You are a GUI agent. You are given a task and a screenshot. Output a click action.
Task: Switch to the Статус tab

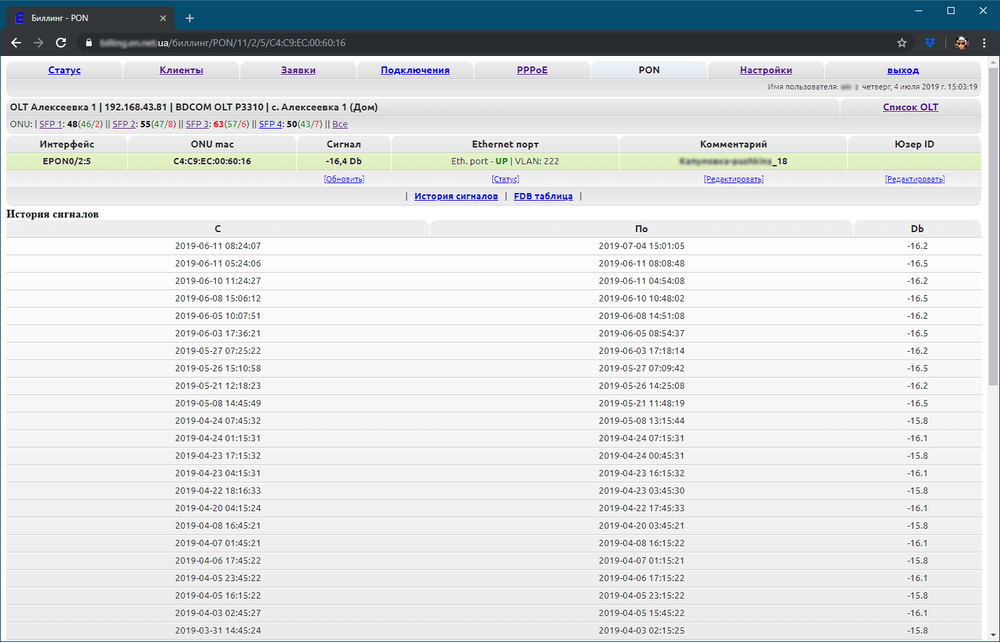(64, 70)
